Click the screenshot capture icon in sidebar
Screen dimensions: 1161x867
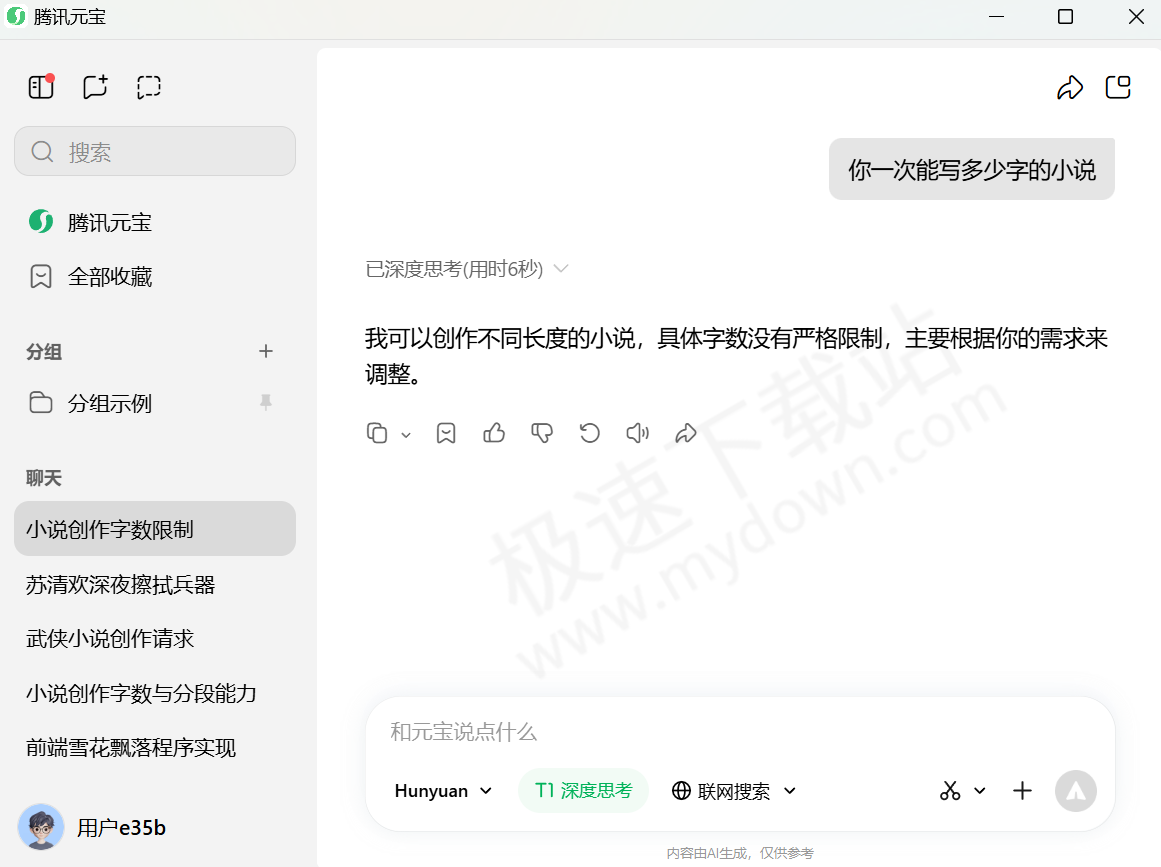point(149,87)
